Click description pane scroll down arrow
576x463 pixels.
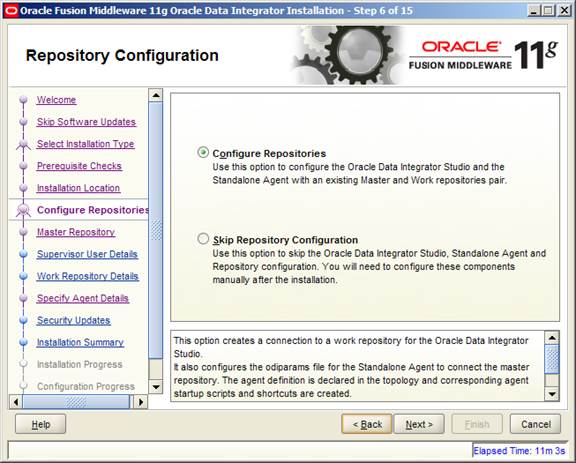(x=552, y=394)
